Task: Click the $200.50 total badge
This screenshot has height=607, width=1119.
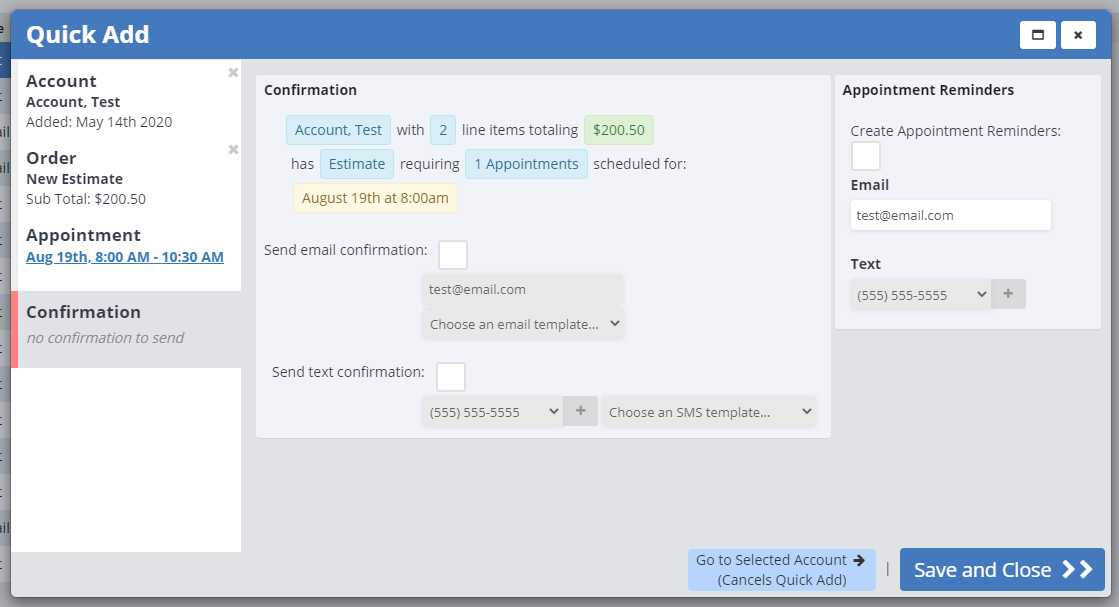Action: (618, 130)
